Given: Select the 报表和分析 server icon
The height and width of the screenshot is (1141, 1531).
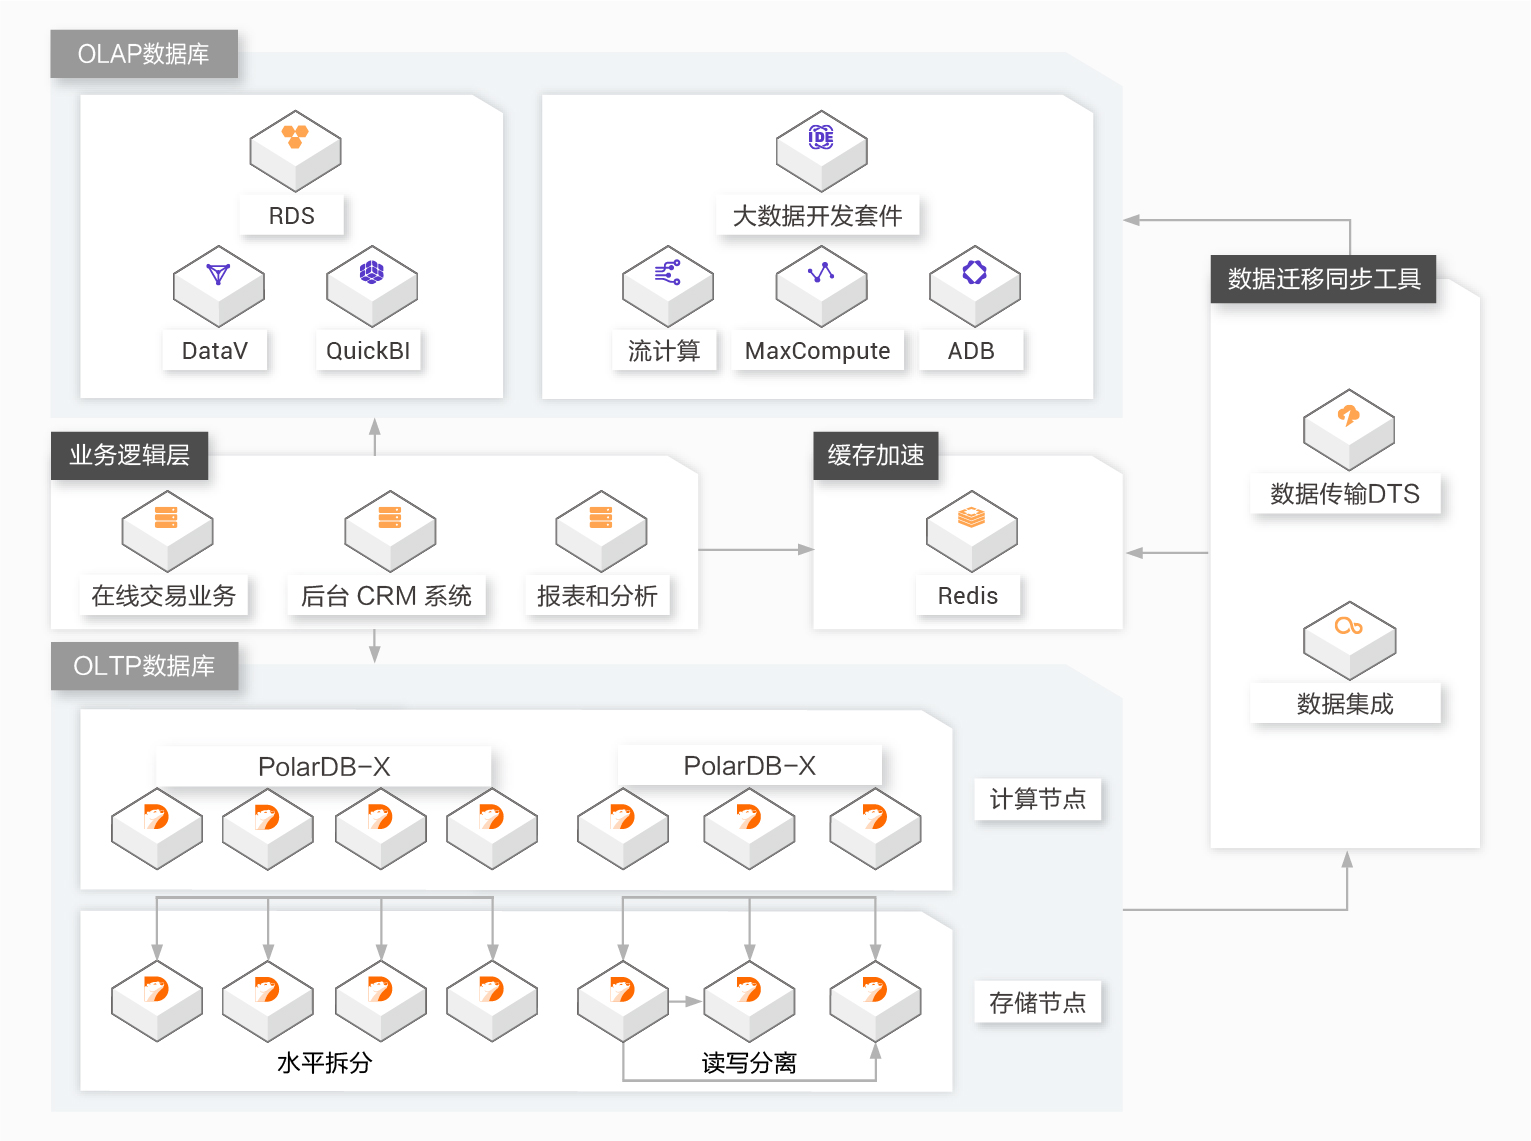Looking at the screenshot, I should coord(601,531).
